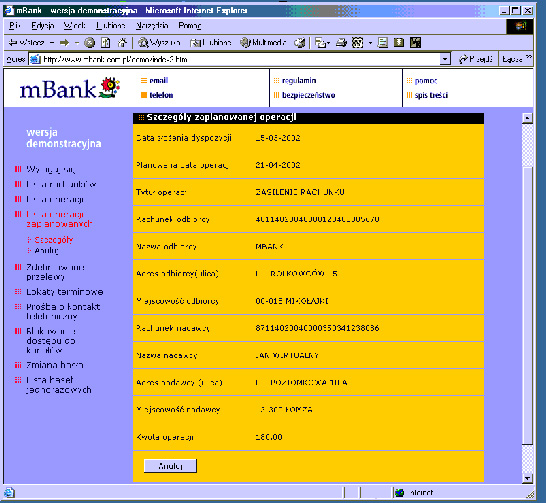The width and height of the screenshot is (546, 503).
Task: Click the third sidebar menu item
Action: click(55, 199)
